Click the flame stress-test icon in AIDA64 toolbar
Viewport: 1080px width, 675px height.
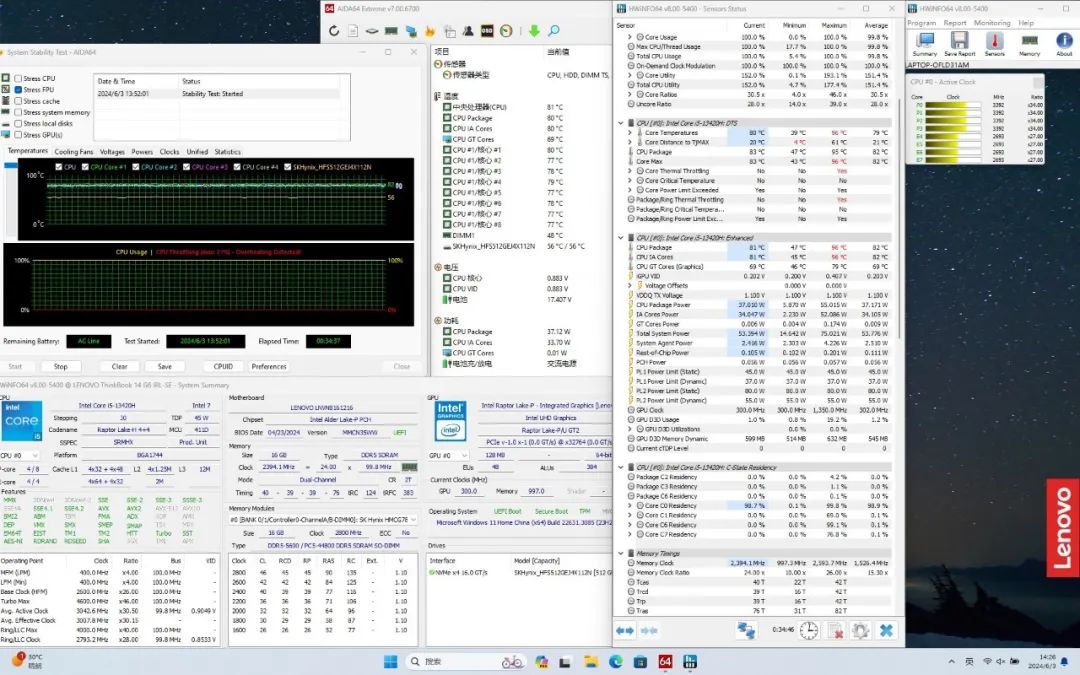[430, 30]
